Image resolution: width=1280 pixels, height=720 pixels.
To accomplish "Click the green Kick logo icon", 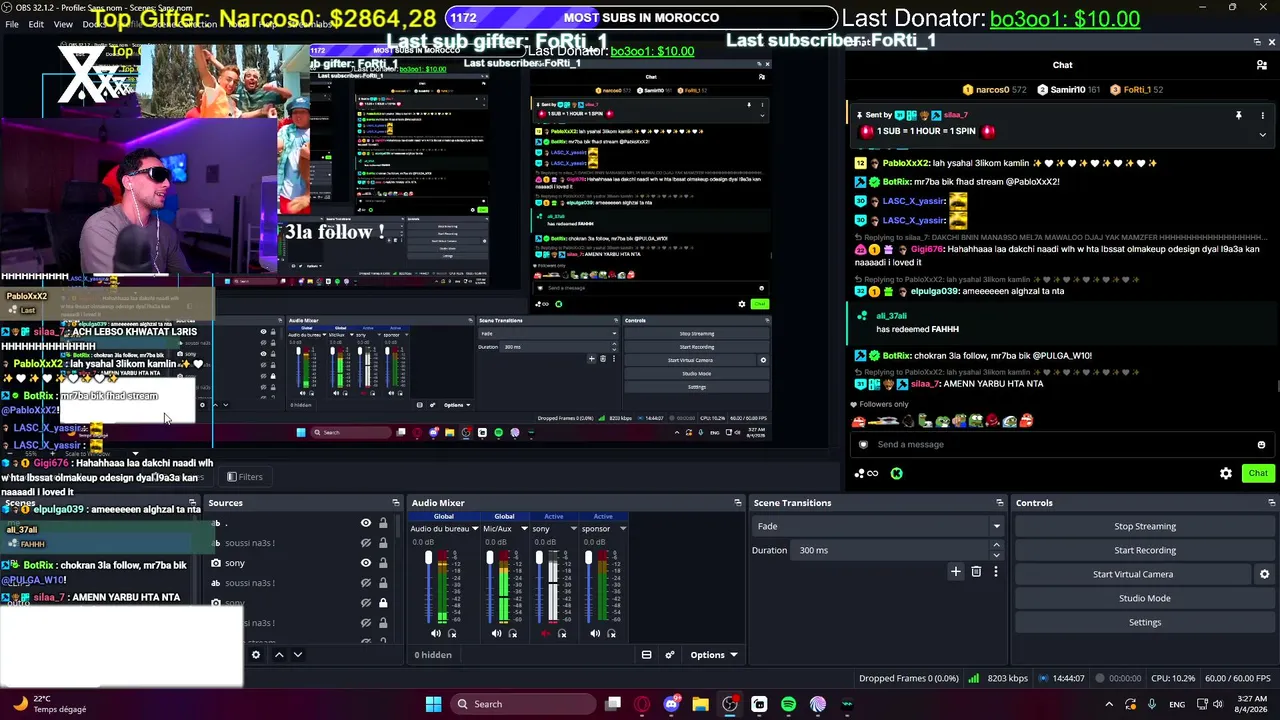I will point(896,474).
